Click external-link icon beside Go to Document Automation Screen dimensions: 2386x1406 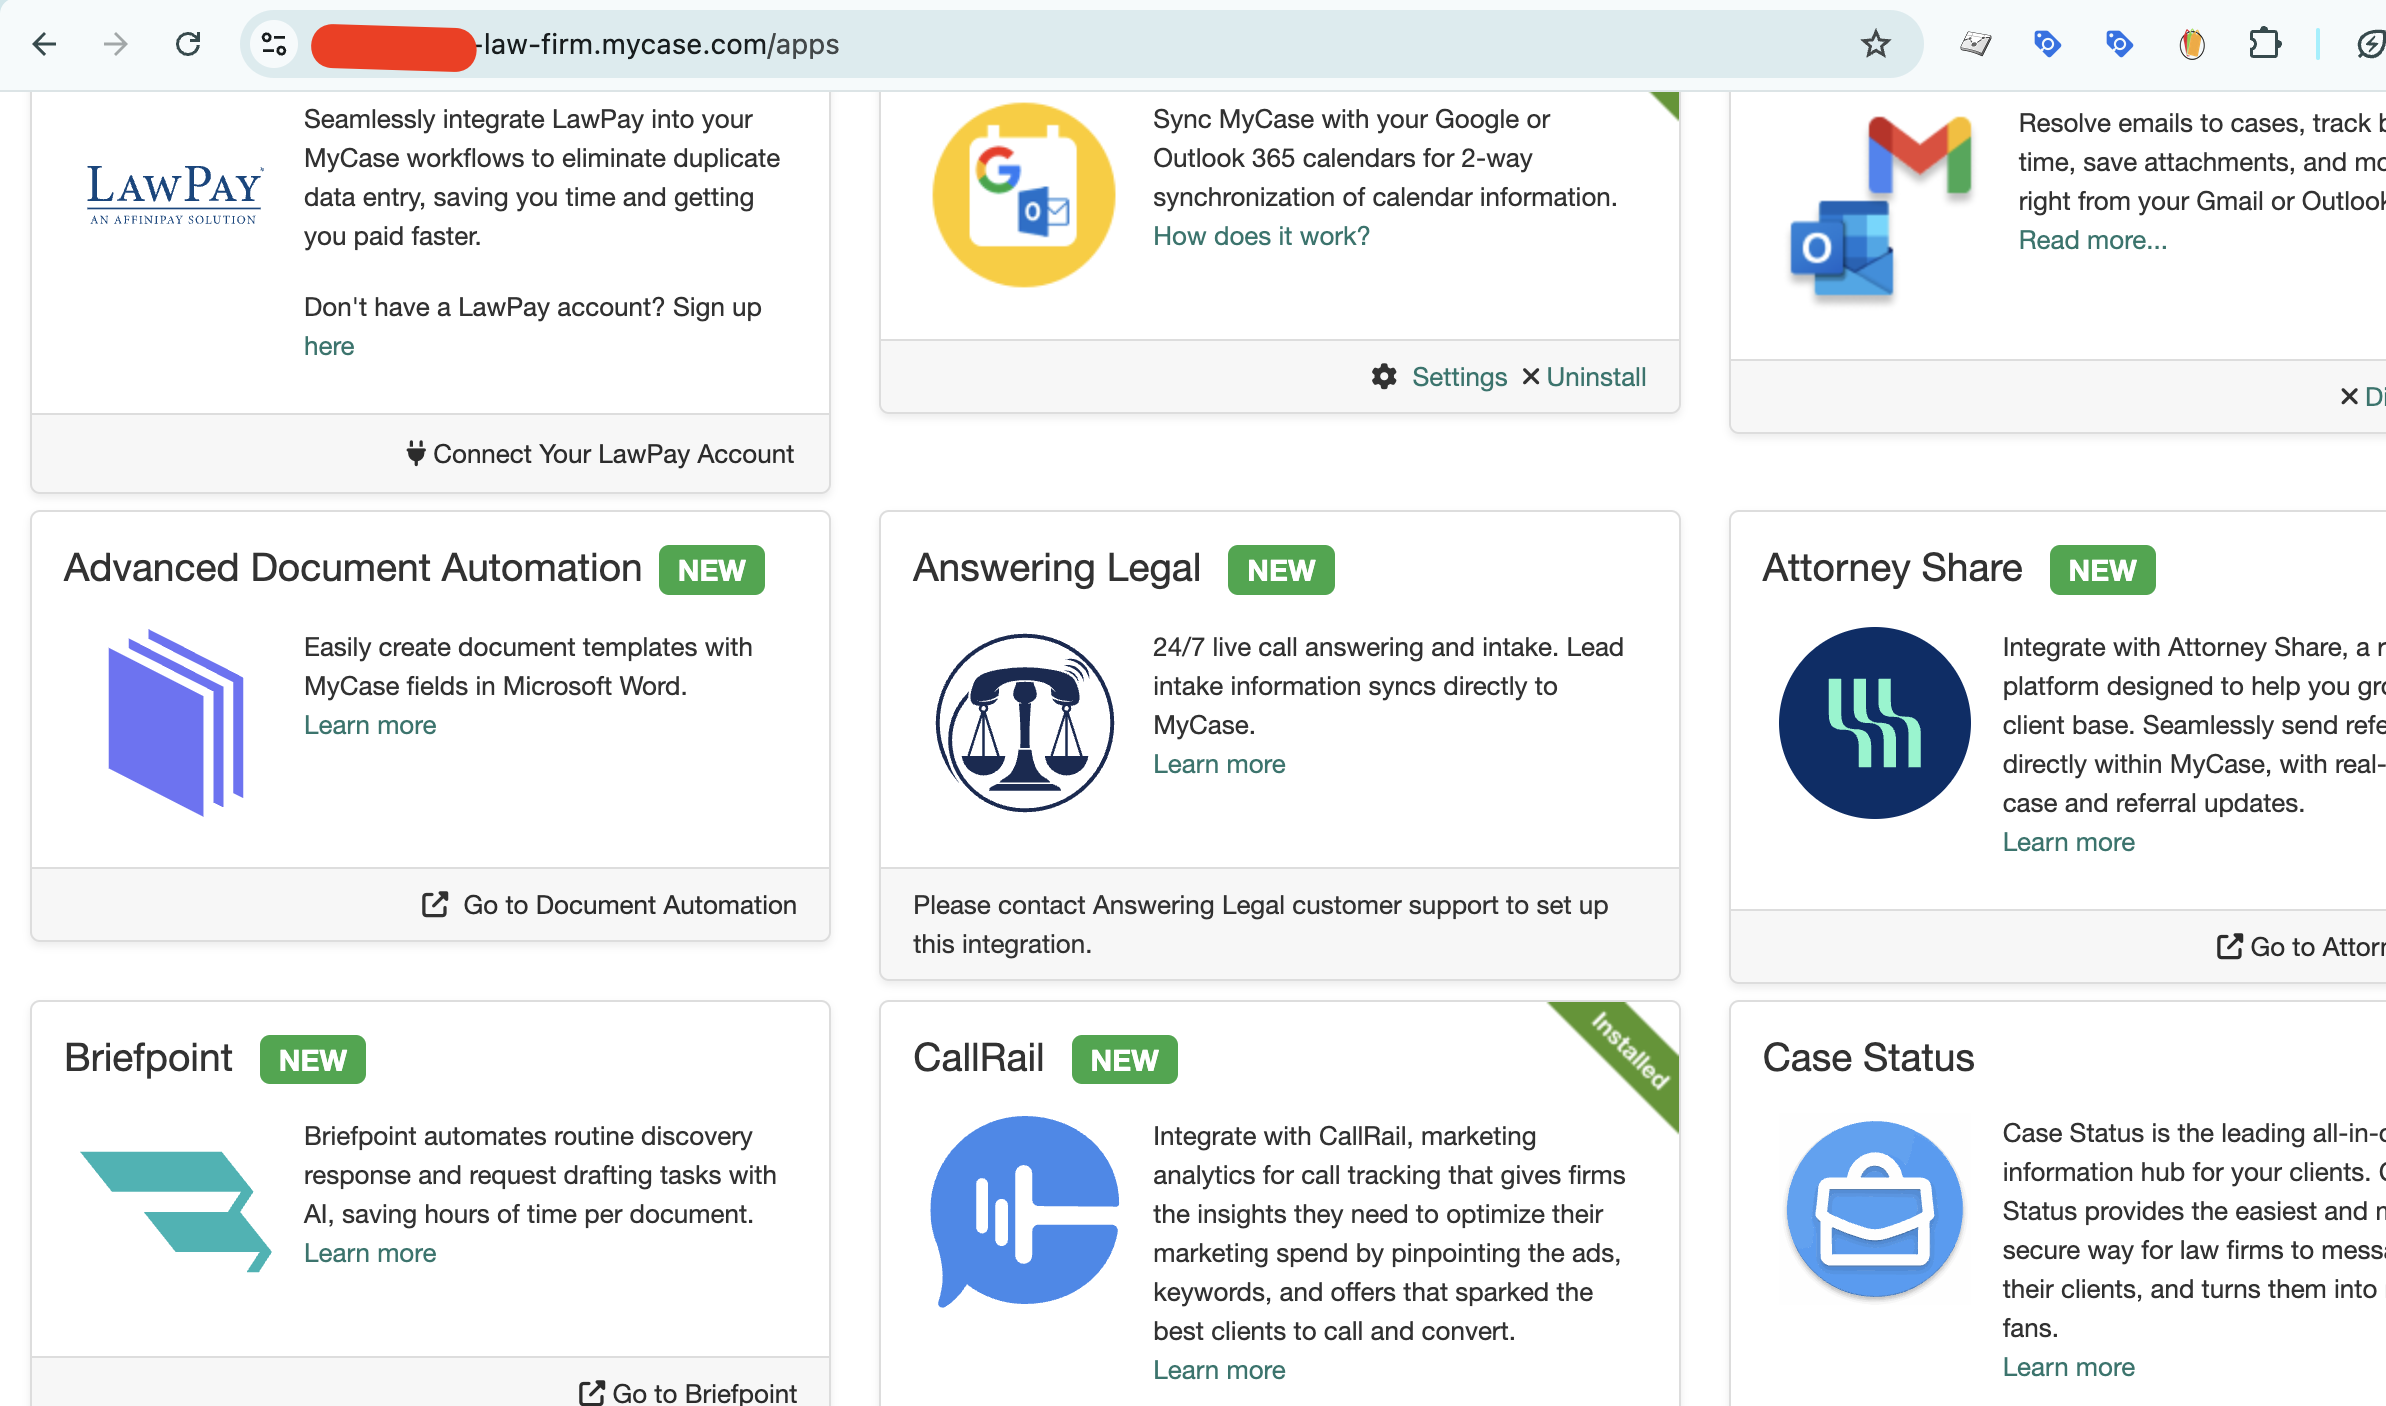(435, 904)
